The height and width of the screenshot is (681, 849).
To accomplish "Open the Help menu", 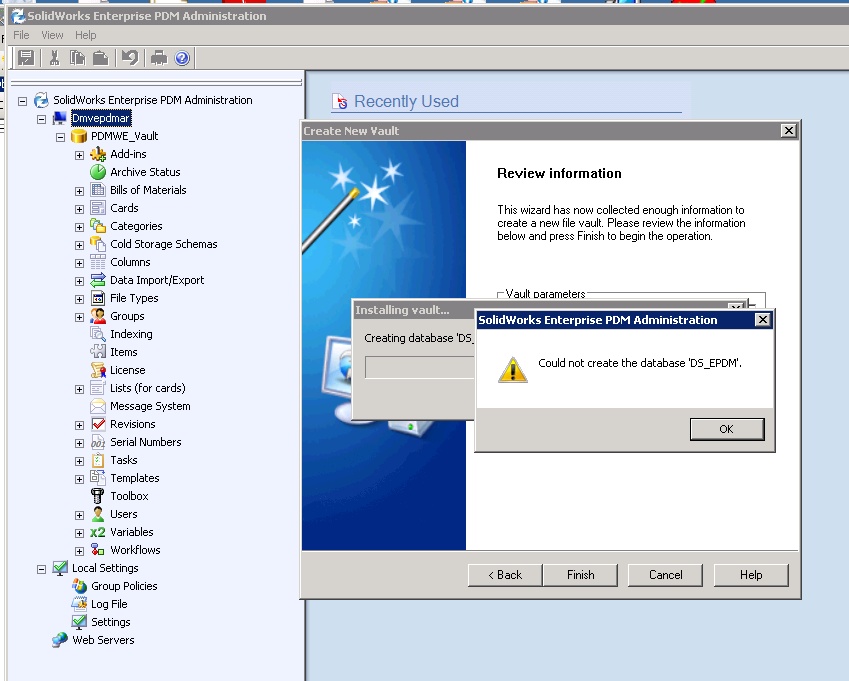I will (x=86, y=35).
